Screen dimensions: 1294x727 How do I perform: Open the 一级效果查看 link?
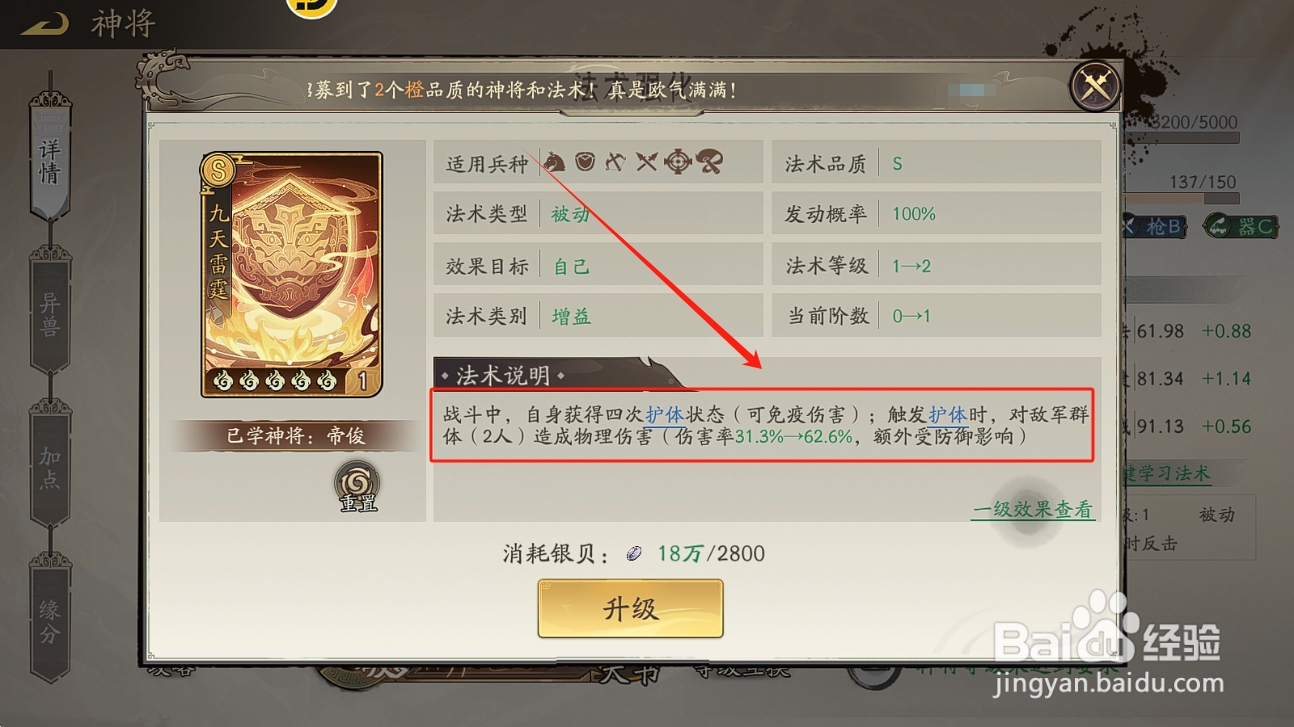click(1033, 510)
